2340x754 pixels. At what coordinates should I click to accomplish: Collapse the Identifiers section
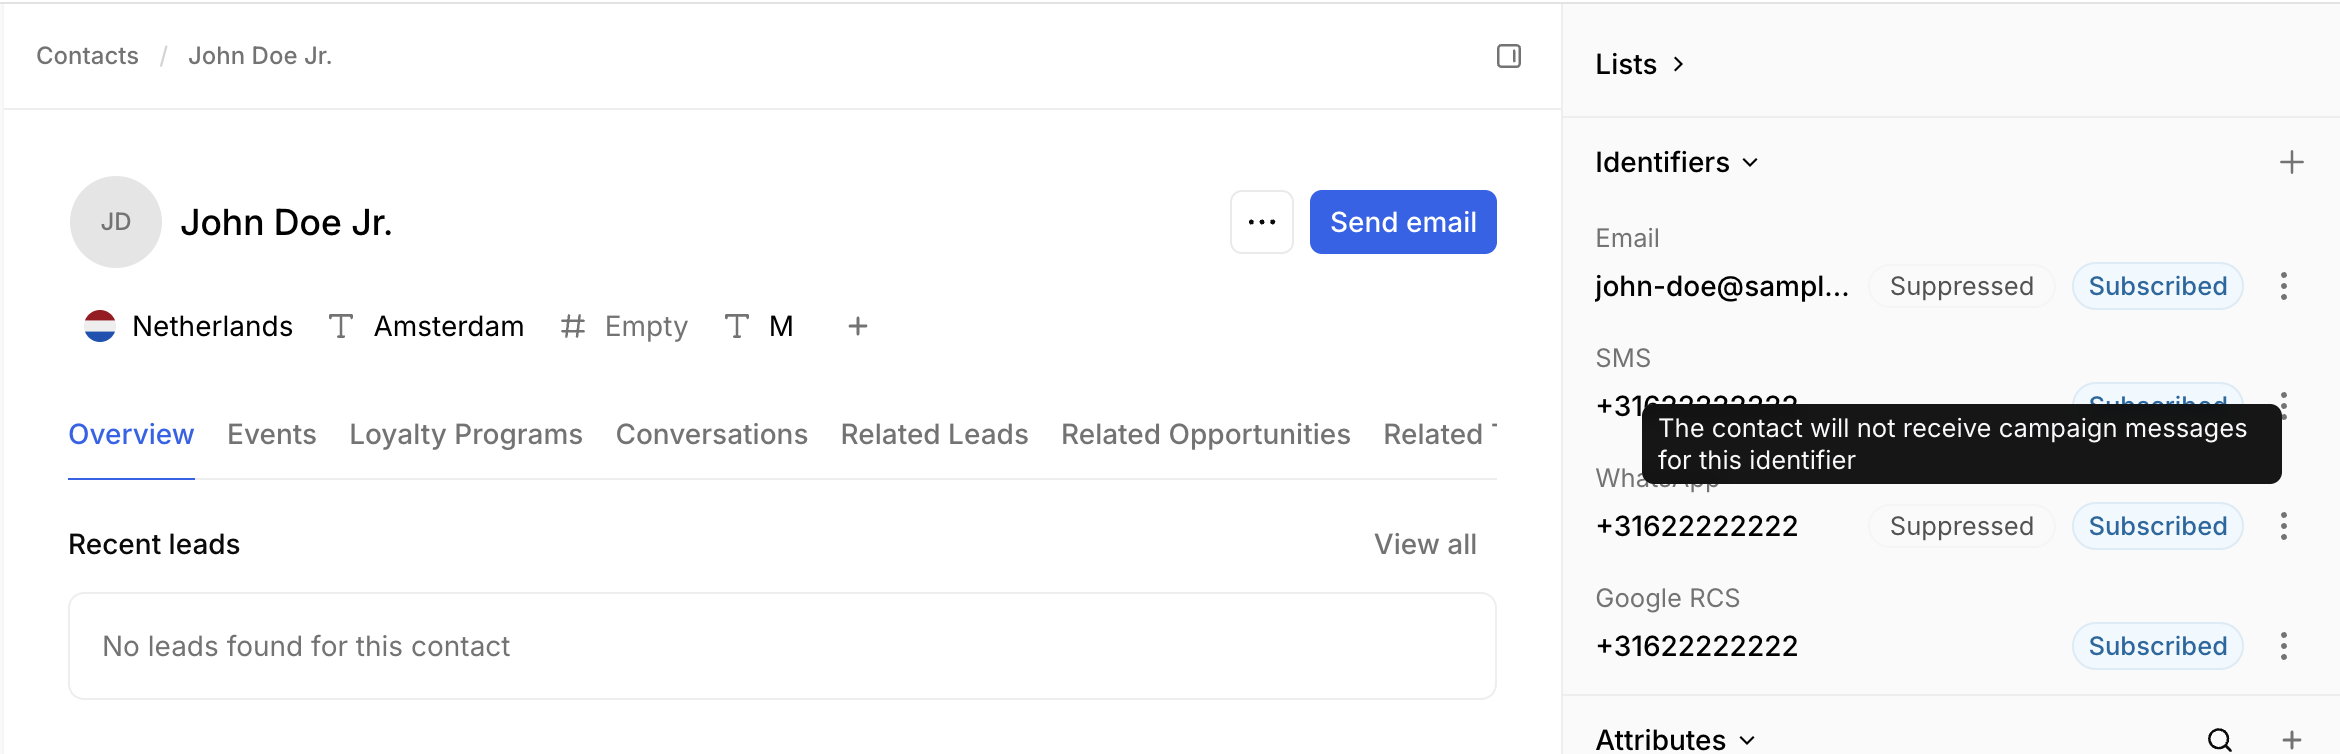pyautogui.click(x=1676, y=162)
